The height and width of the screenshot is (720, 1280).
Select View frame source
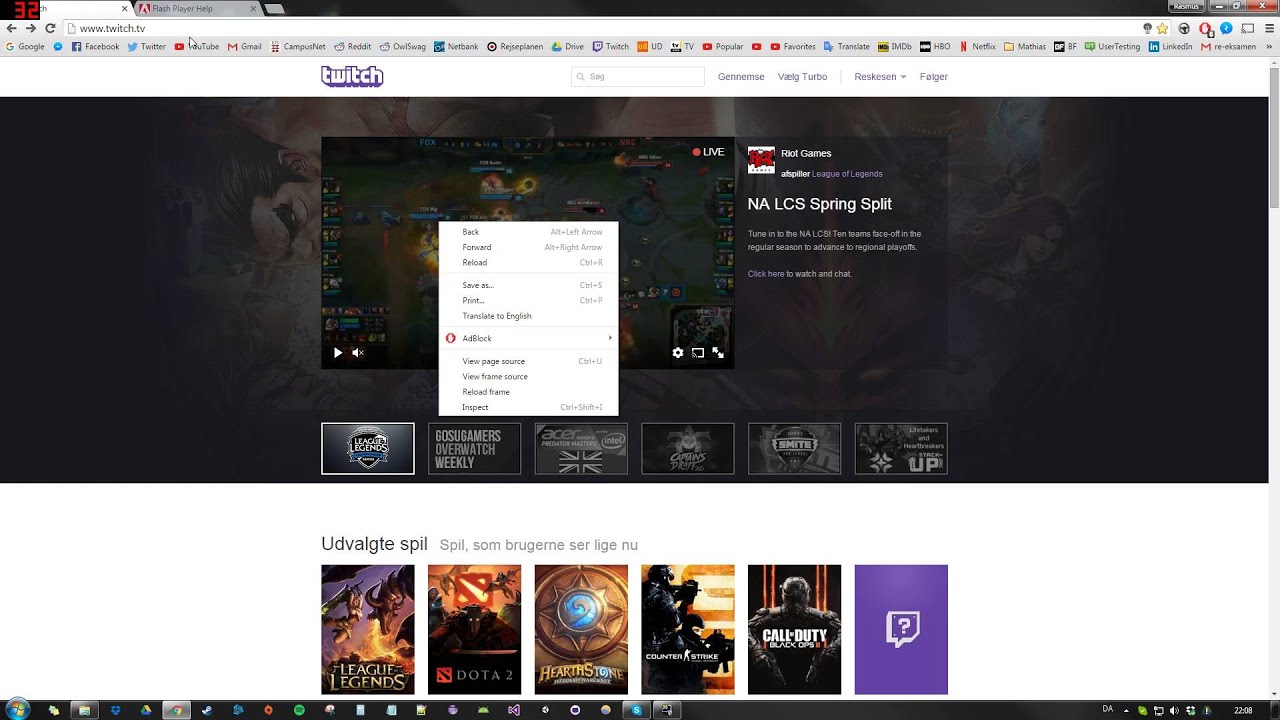528,376
